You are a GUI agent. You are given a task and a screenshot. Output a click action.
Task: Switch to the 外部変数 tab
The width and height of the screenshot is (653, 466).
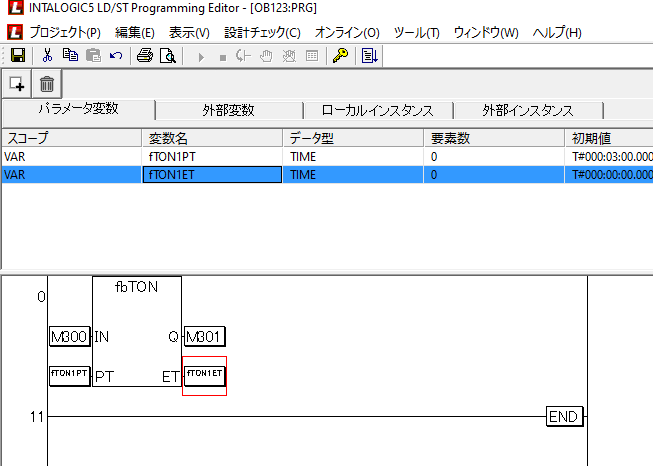(x=228, y=110)
